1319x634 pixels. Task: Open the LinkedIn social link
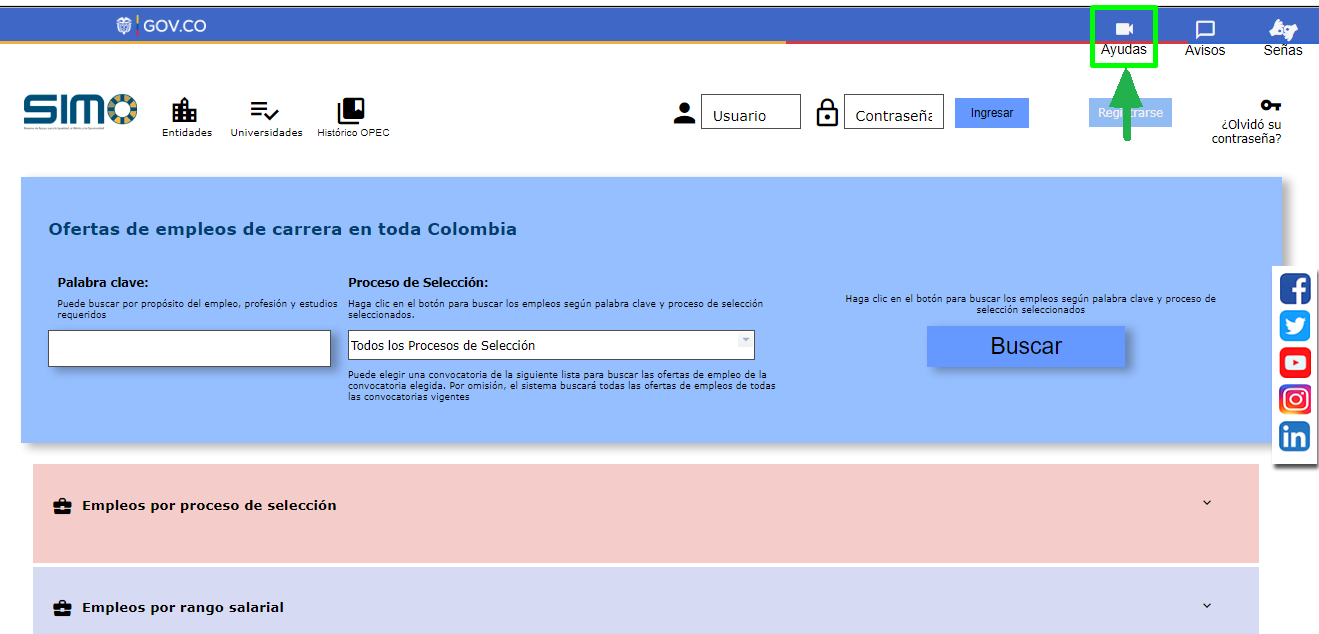tap(1295, 436)
